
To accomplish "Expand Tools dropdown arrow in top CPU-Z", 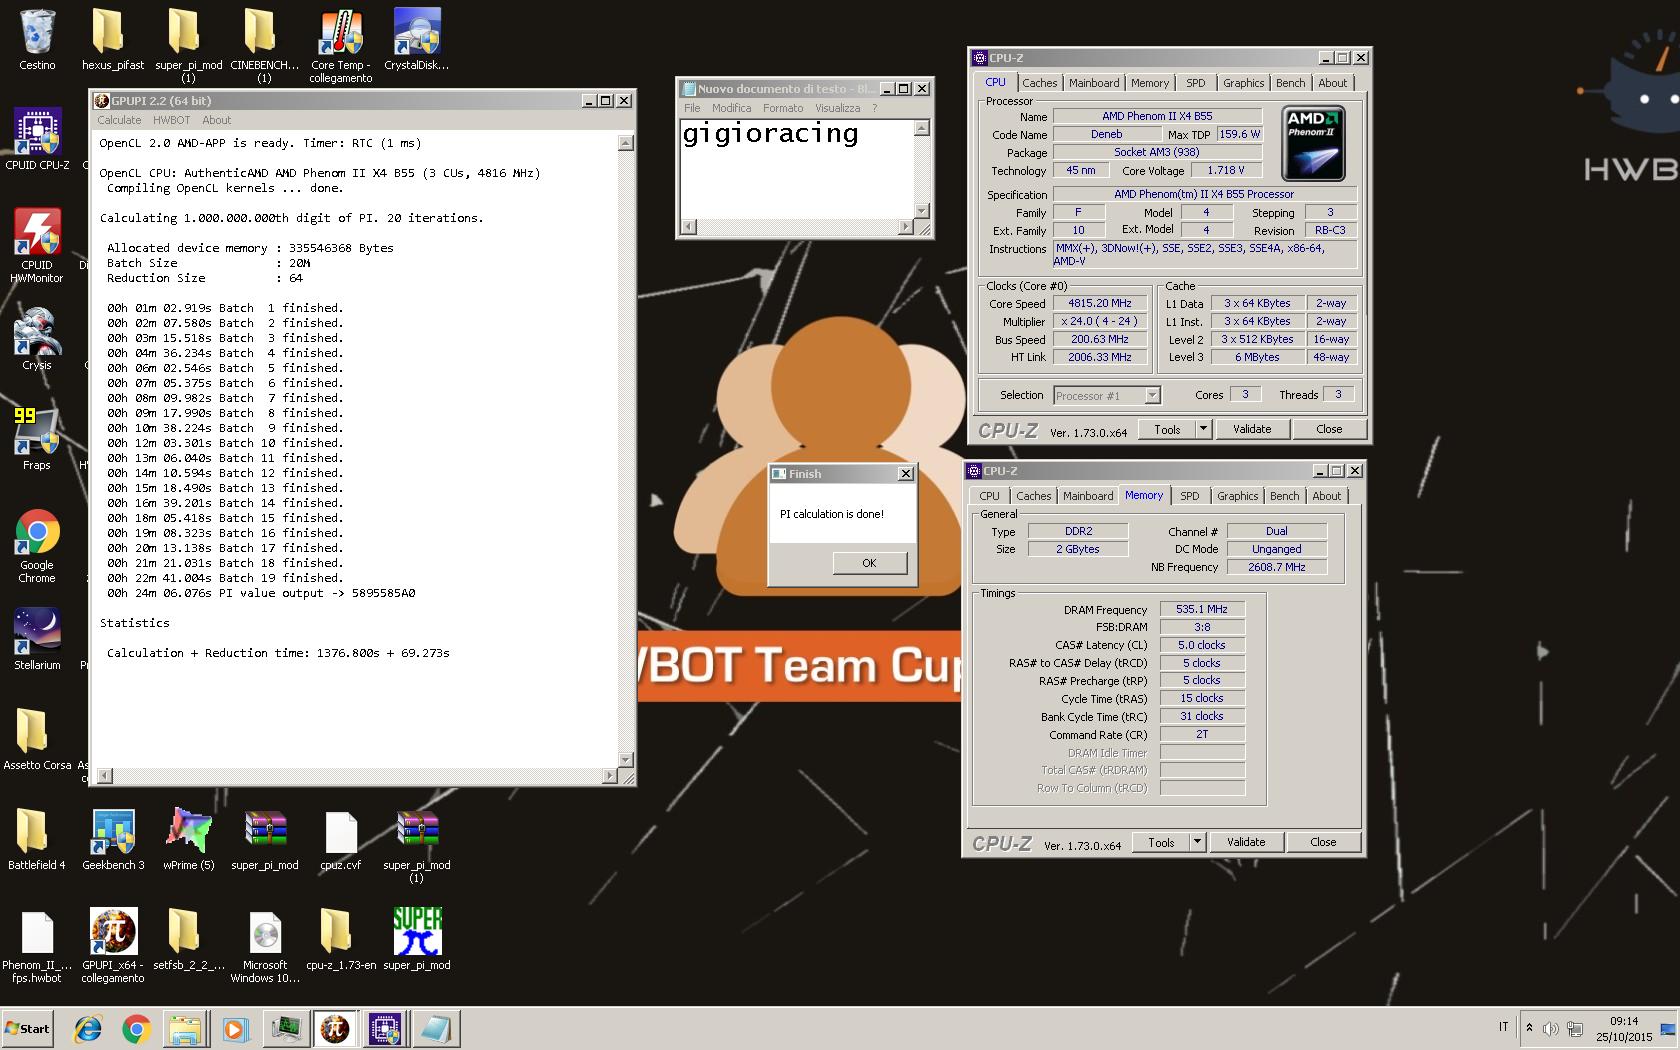I will click(1203, 429).
